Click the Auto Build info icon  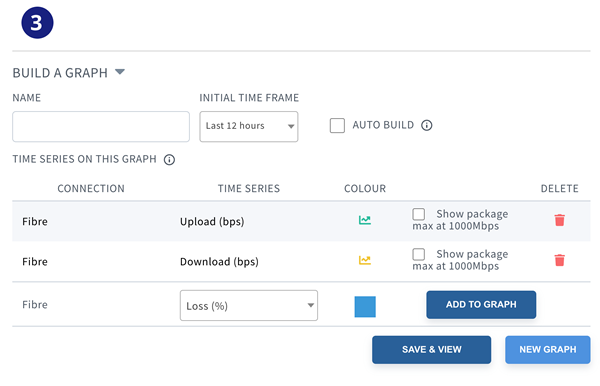point(427,125)
